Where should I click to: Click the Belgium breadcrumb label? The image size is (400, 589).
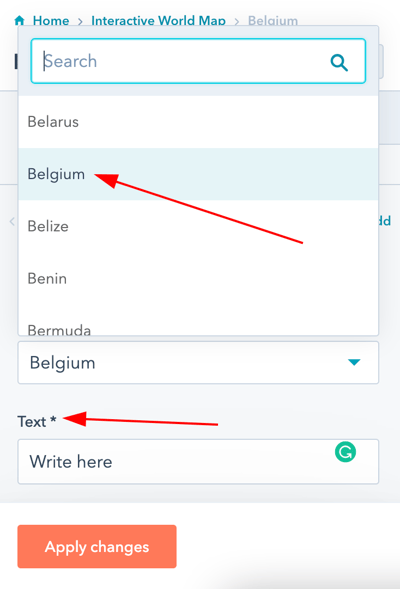pyautogui.click(x=273, y=21)
